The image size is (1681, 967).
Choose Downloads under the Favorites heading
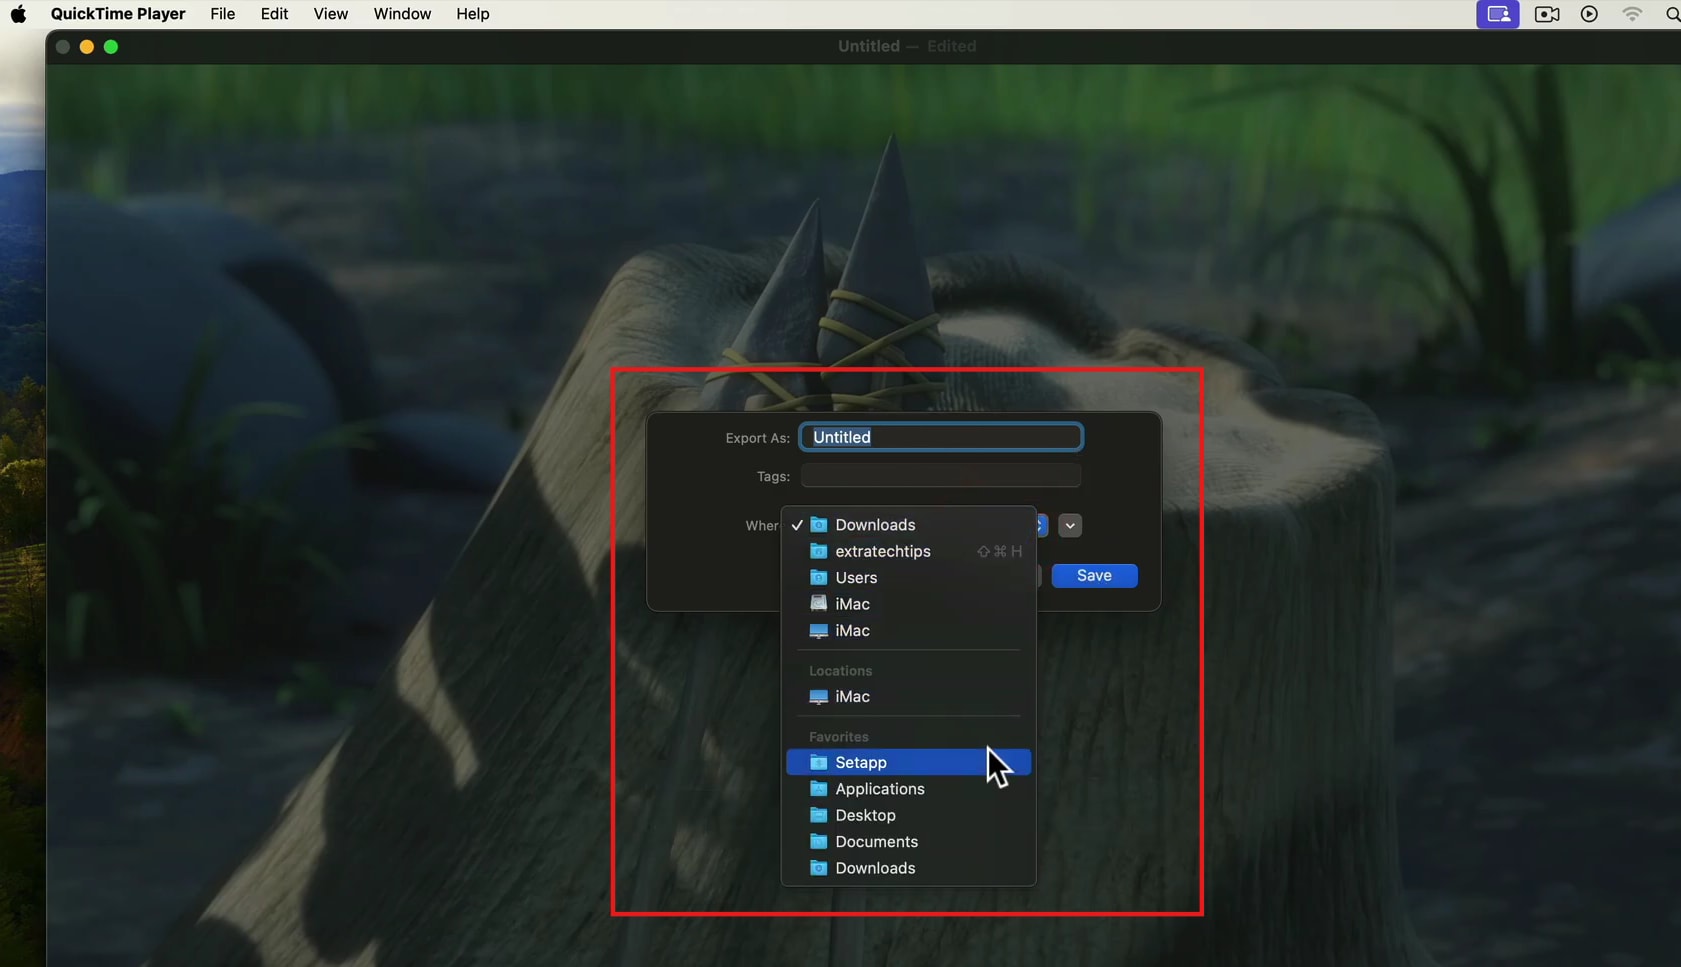click(908, 868)
